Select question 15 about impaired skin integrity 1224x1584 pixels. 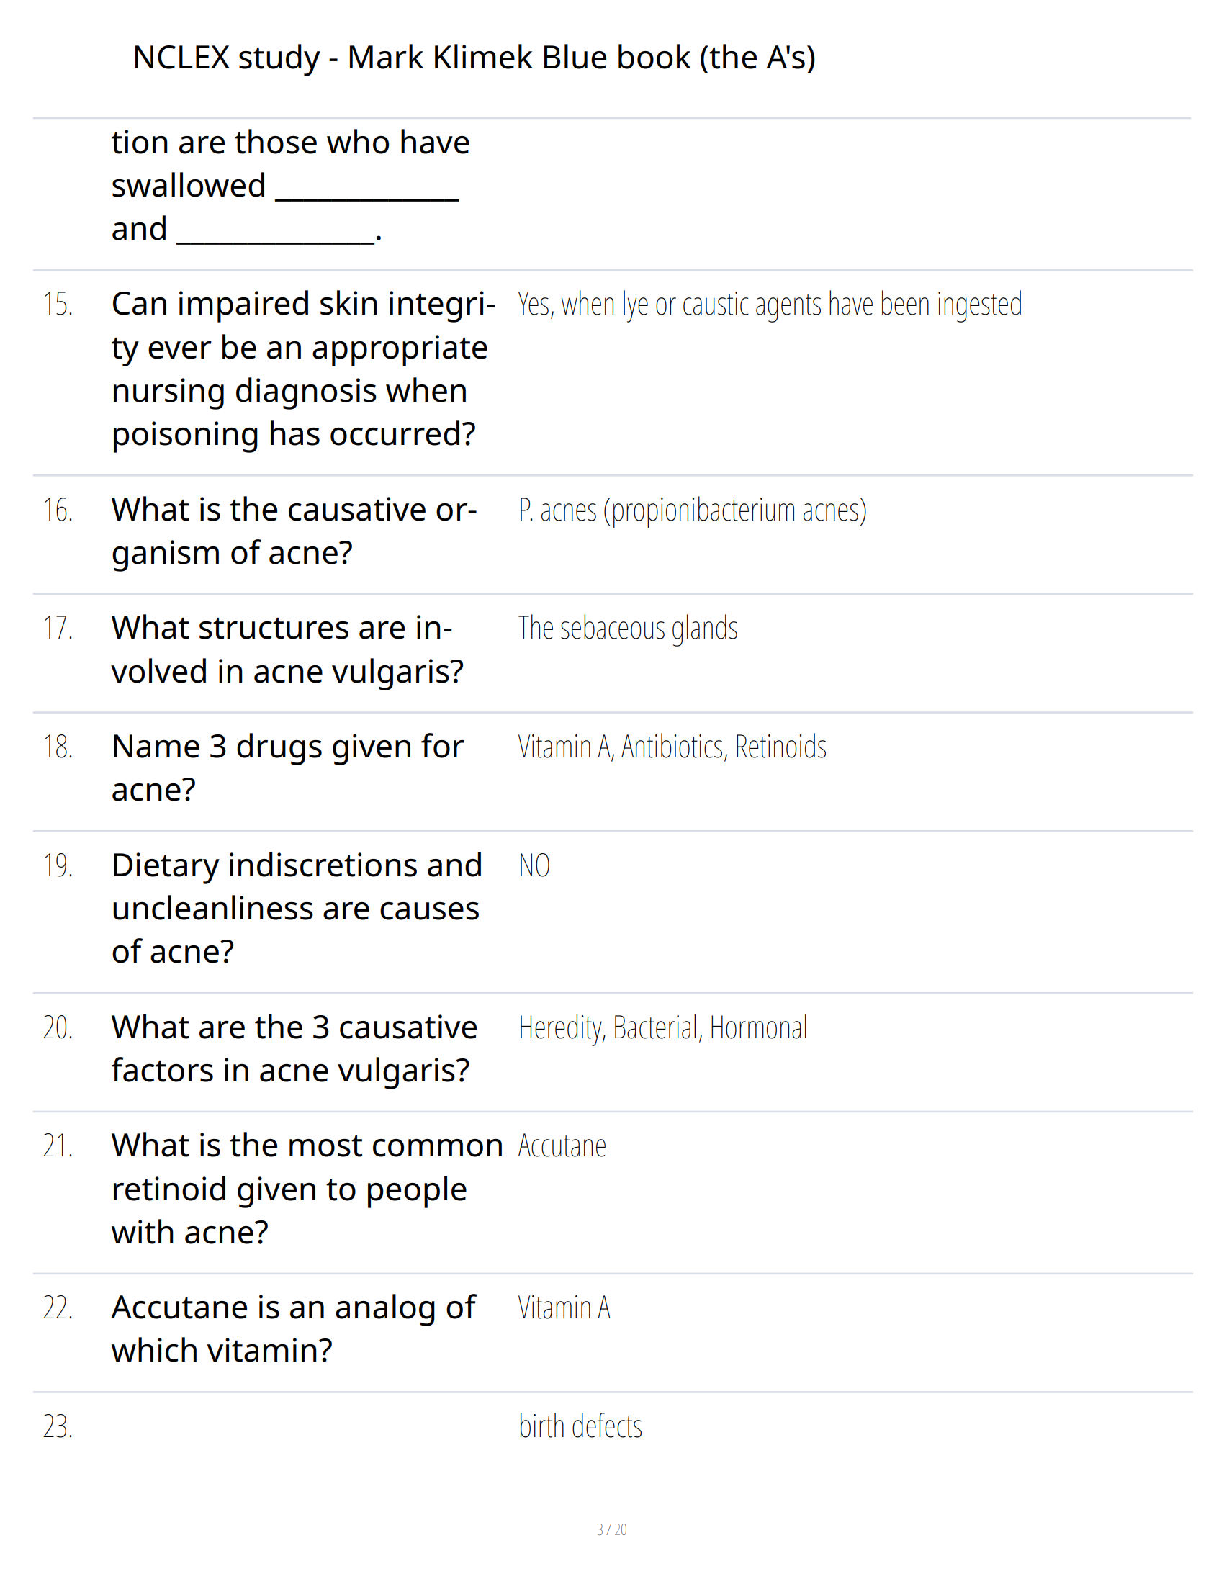(303, 369)
